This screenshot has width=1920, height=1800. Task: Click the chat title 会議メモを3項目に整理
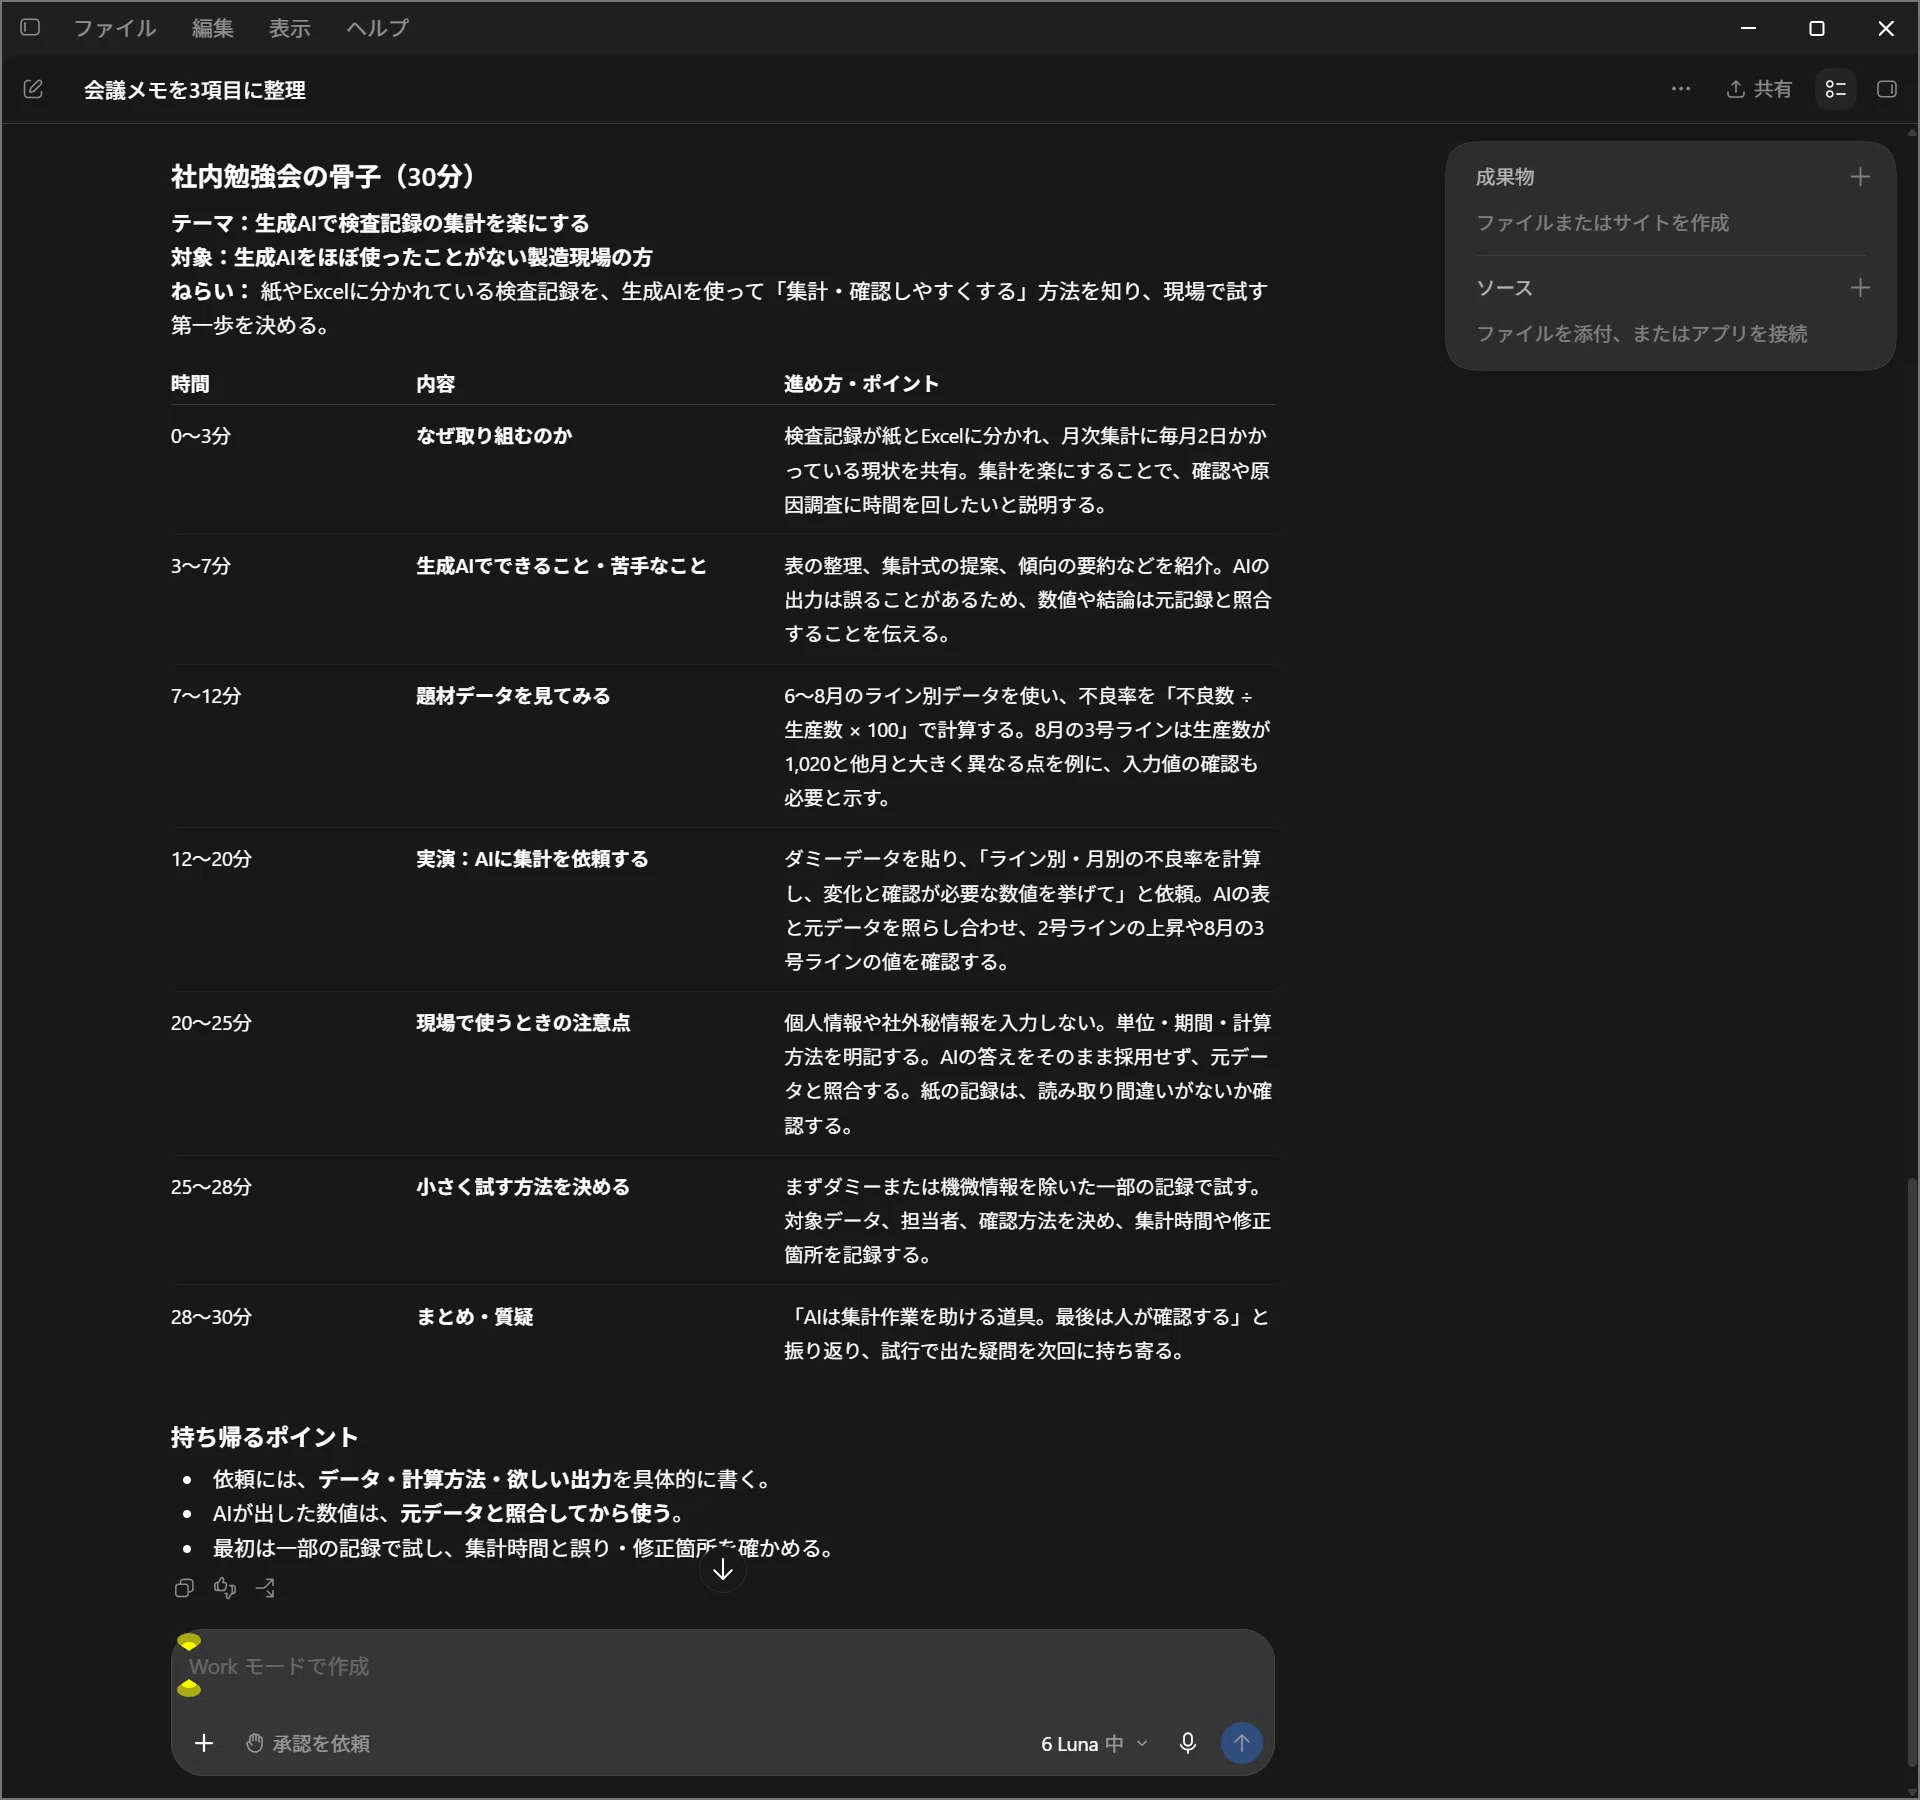coord(195,90)
